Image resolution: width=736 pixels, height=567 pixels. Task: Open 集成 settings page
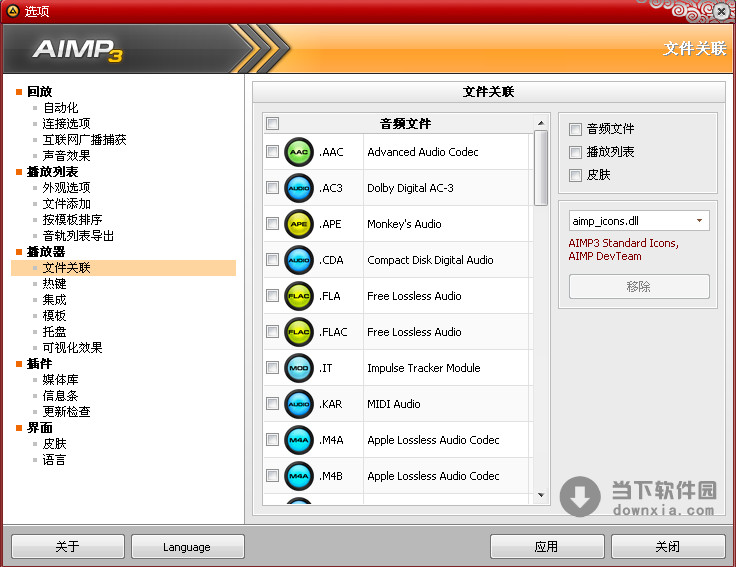[54, 299]
